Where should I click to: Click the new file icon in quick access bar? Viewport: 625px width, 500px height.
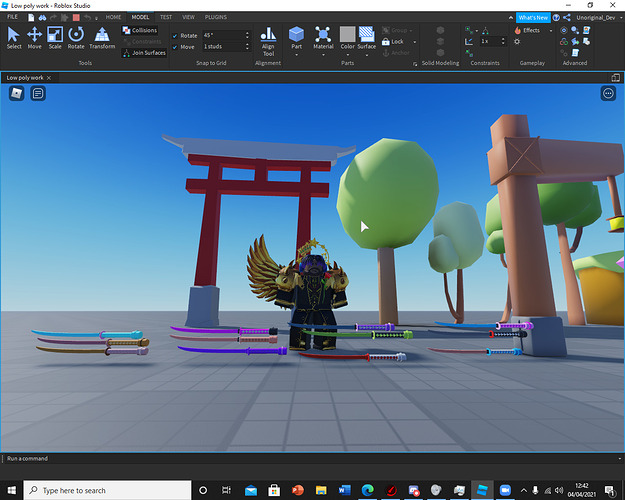point(31,17)
